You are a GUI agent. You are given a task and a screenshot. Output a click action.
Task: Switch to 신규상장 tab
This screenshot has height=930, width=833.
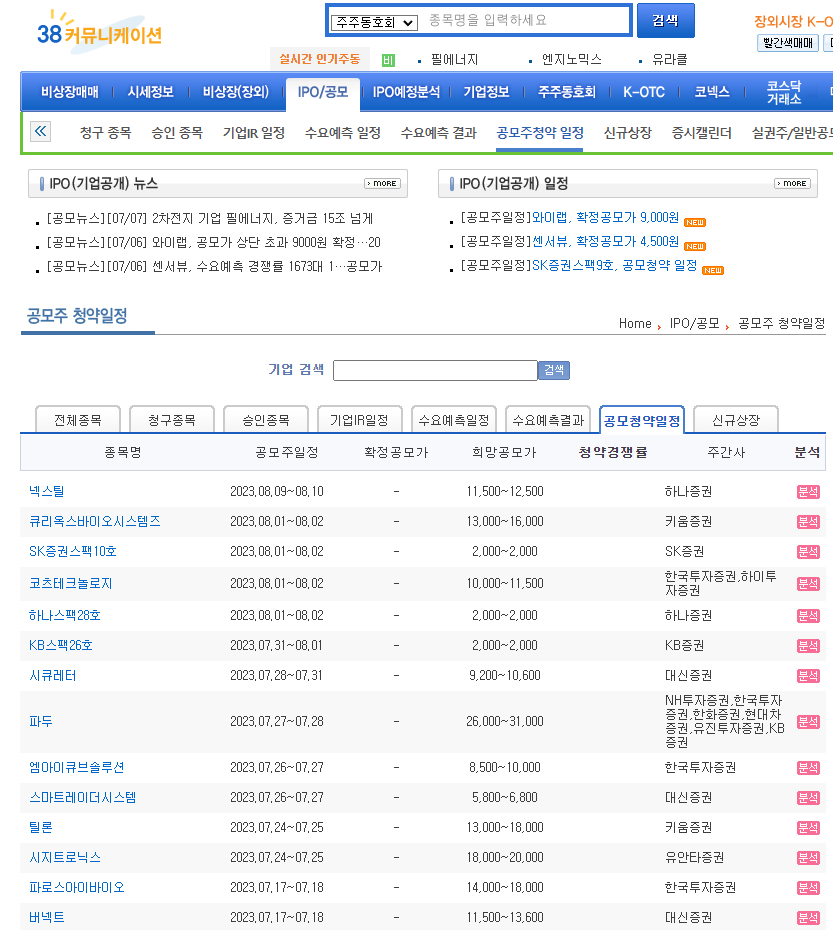coord(736,420)
